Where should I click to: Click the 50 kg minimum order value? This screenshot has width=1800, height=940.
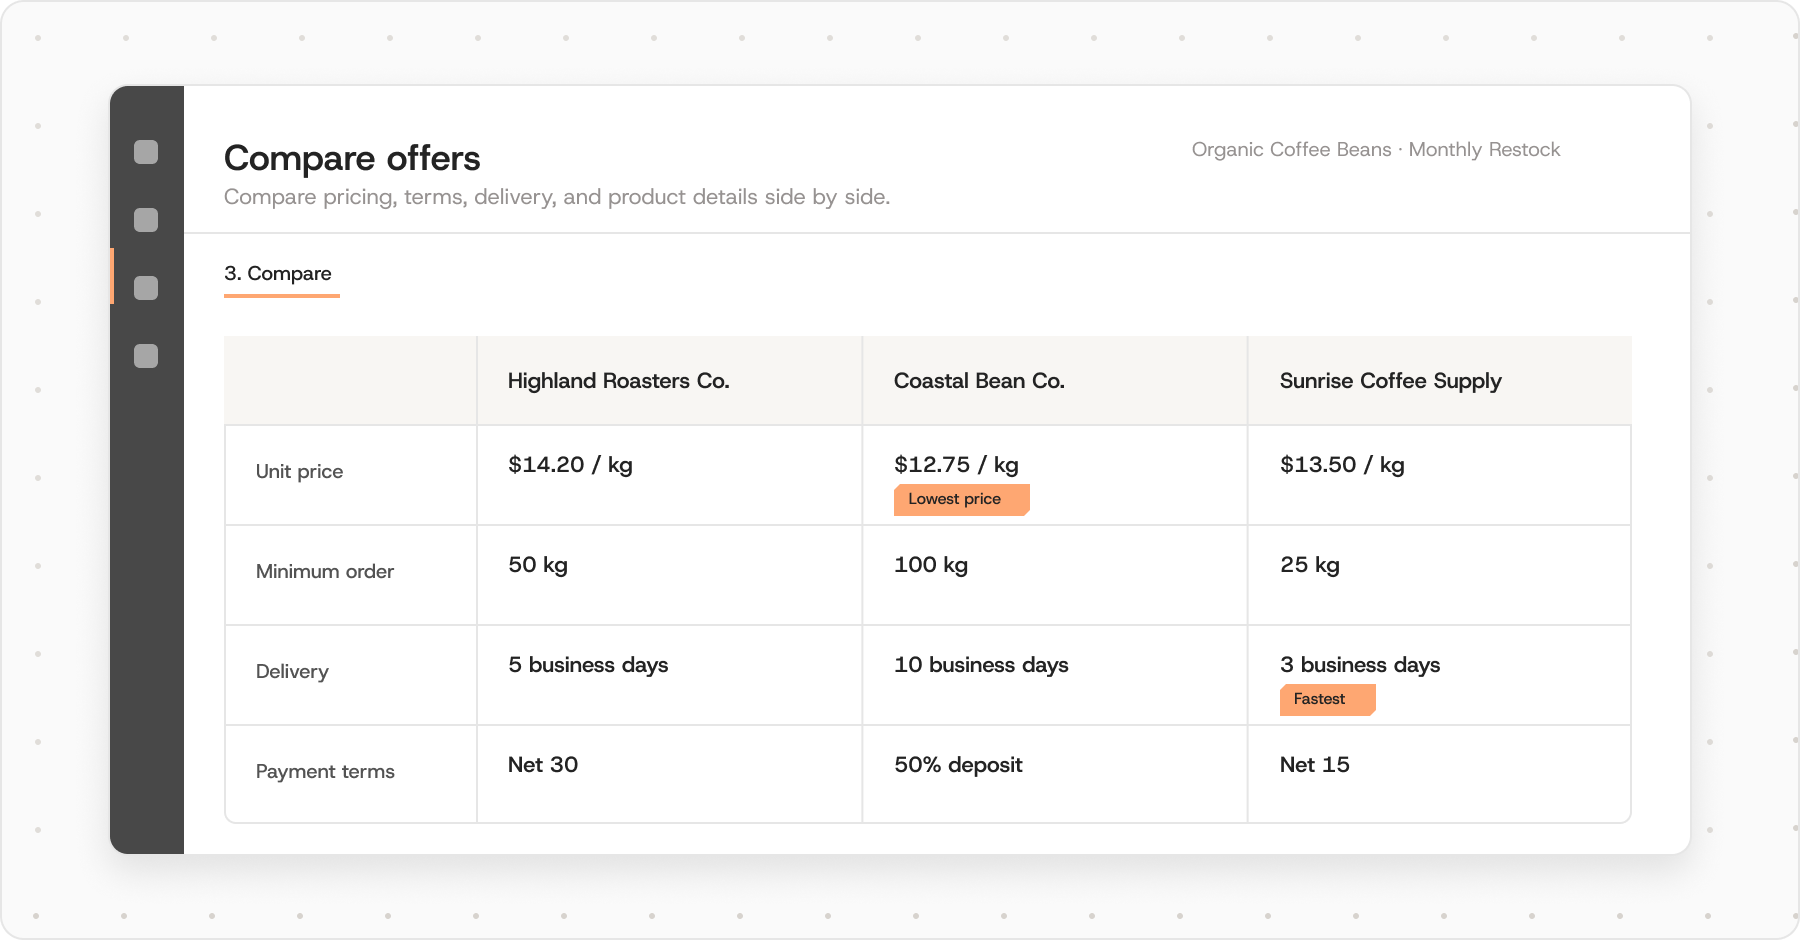coord(538,565)
